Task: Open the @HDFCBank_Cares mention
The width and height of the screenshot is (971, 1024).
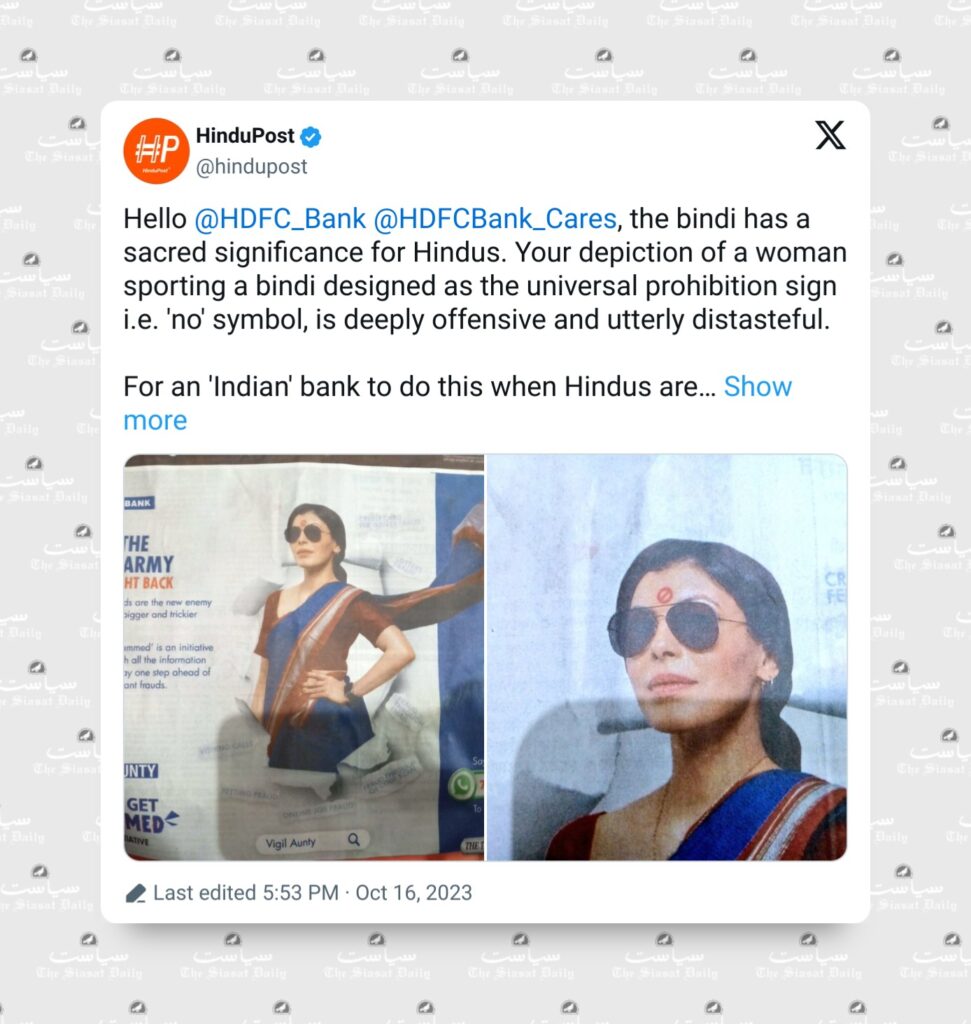Action: coord(494,219)
